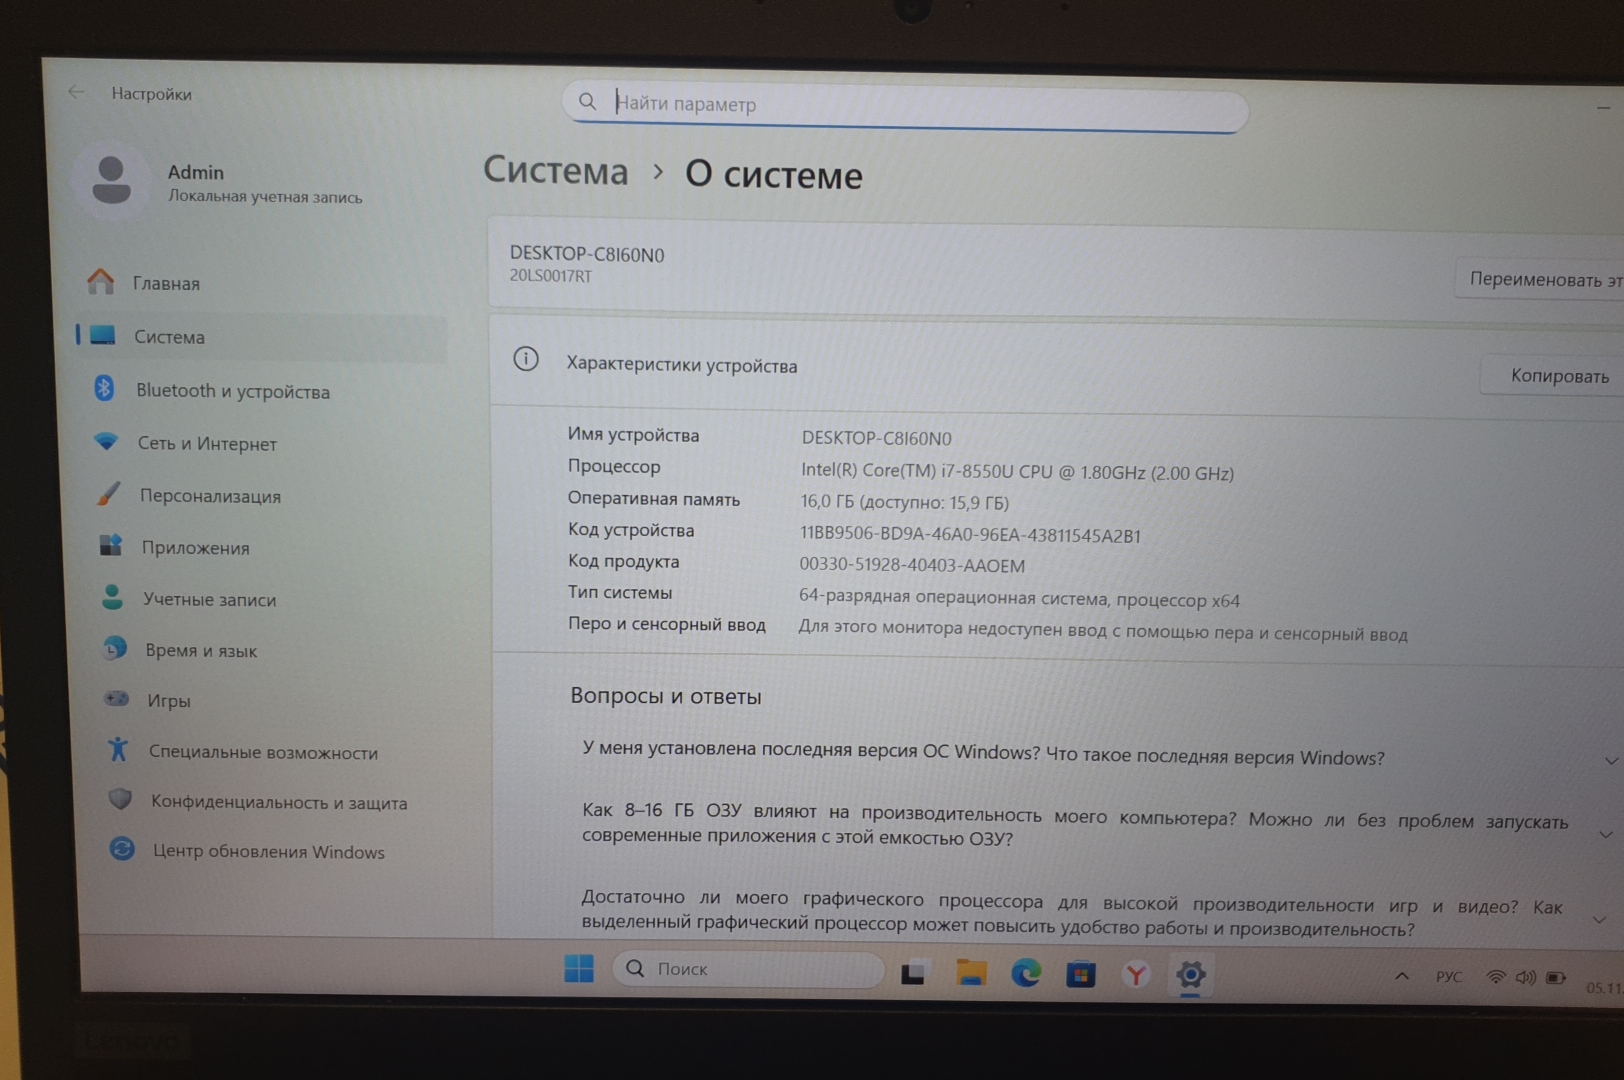The width and height of the screenshot is (1624, 1080).
Task: Click the Windows Start button
Action: (x=578, y=968)
